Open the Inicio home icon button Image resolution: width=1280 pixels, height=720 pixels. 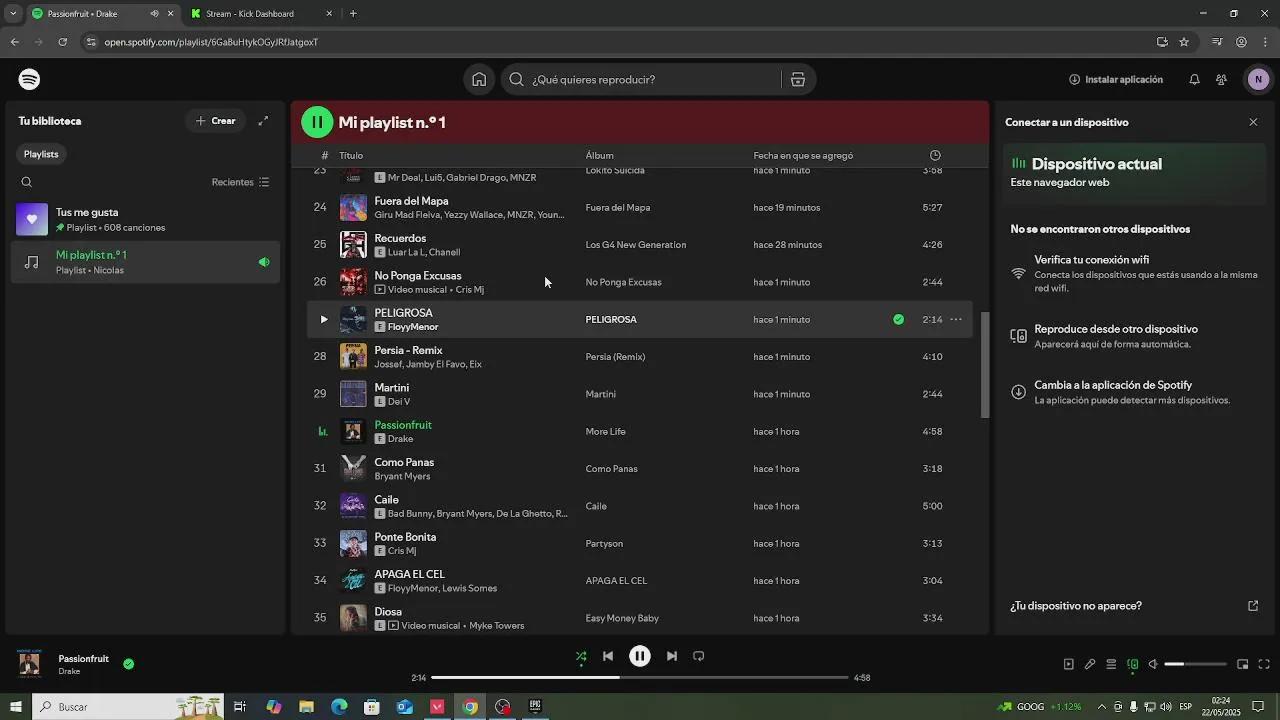(479, 80)
